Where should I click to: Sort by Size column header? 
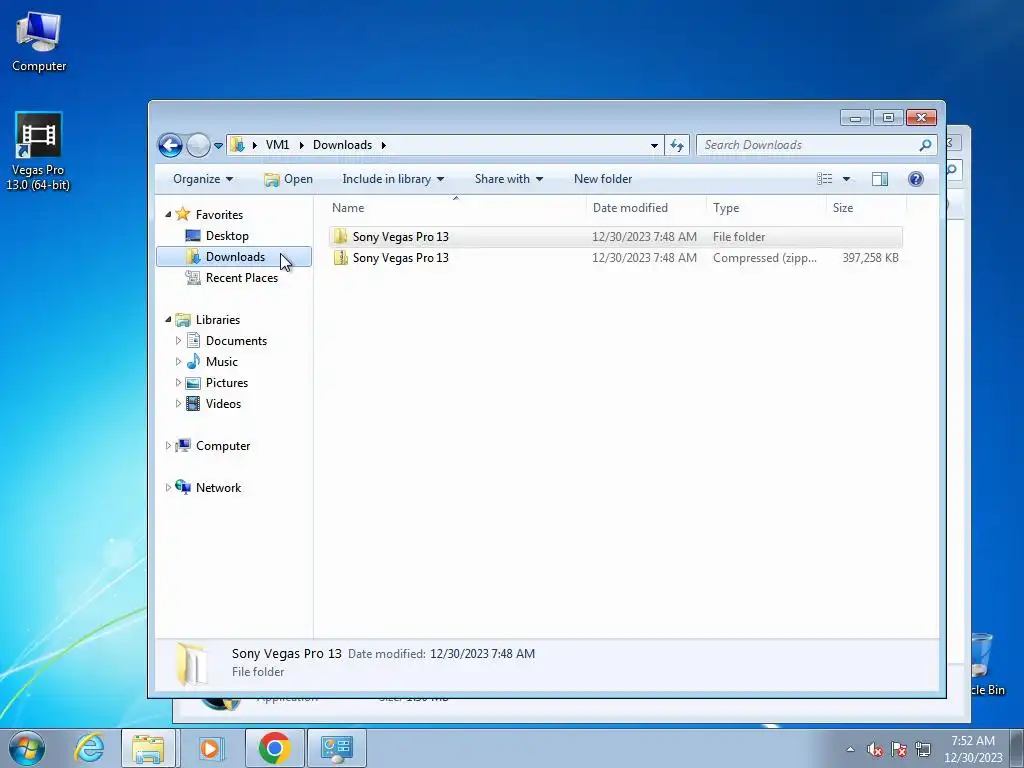coord(866,208)
